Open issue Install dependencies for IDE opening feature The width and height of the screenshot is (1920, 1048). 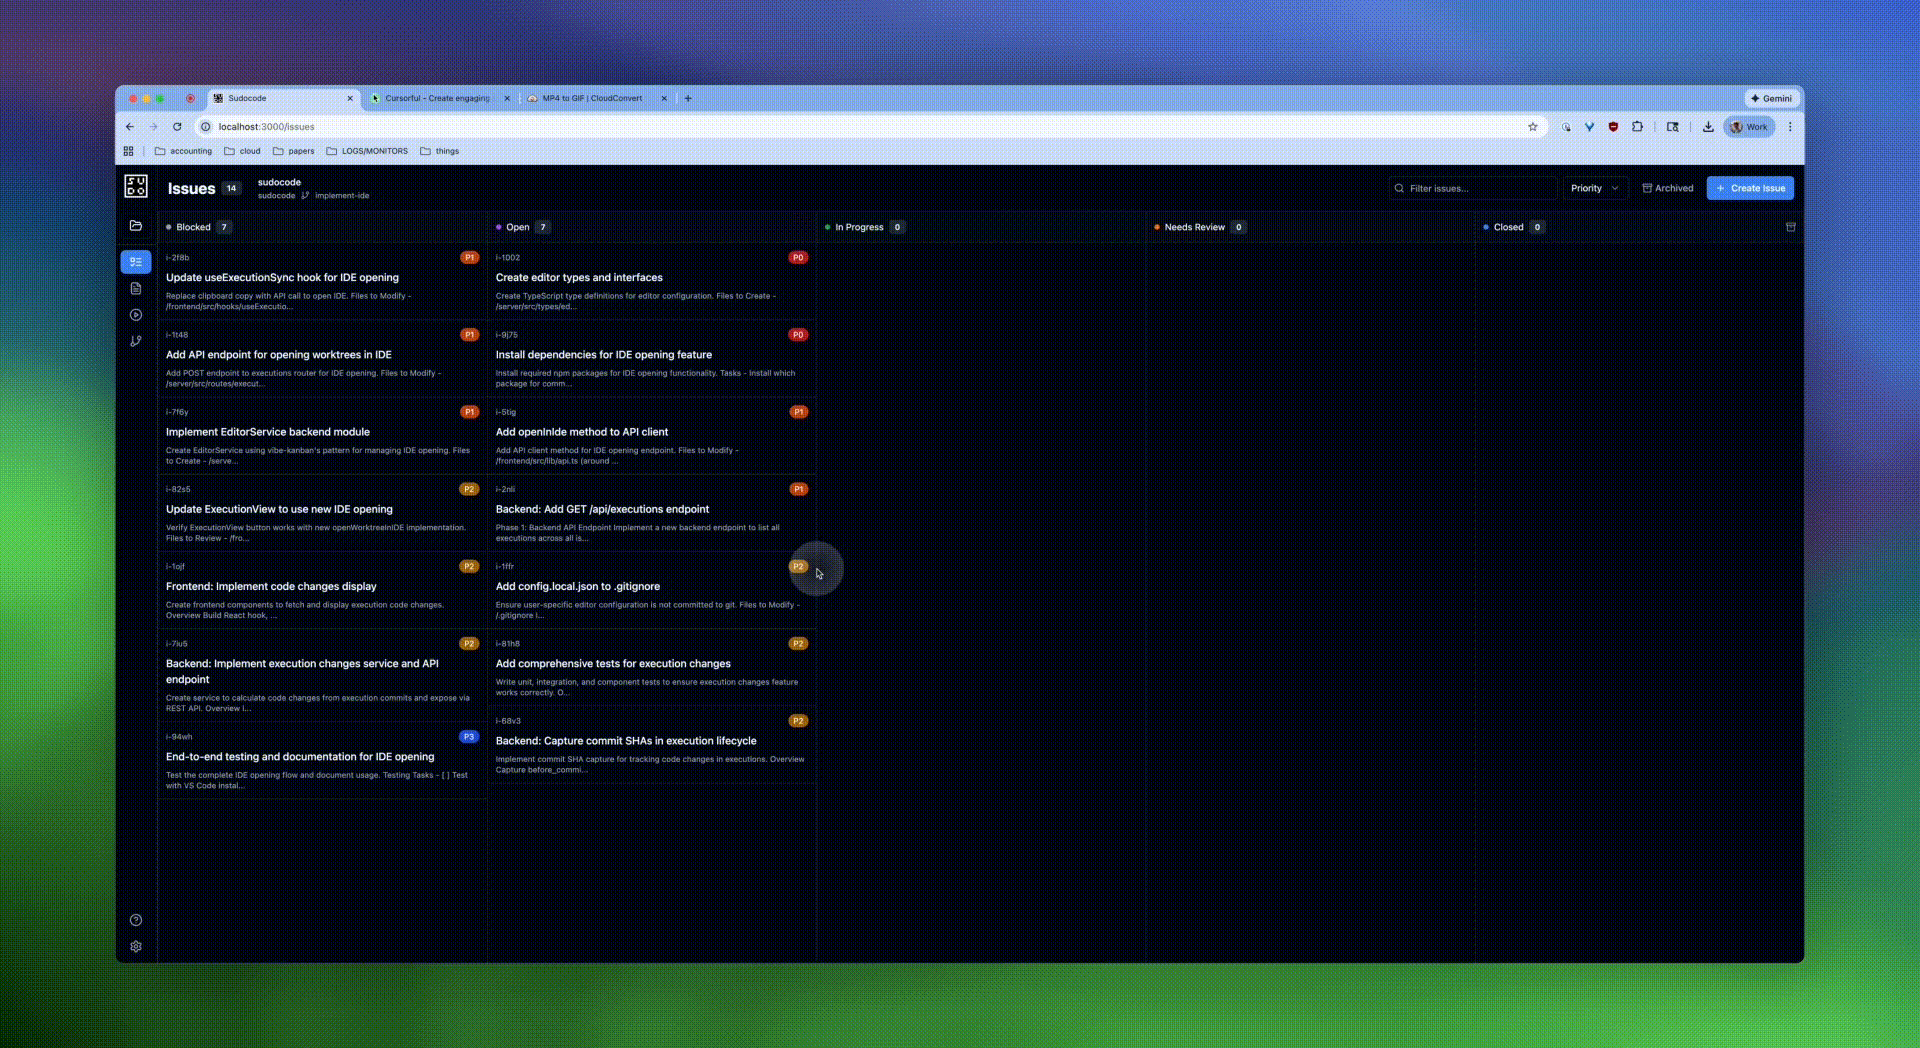[x=652, y=358]
